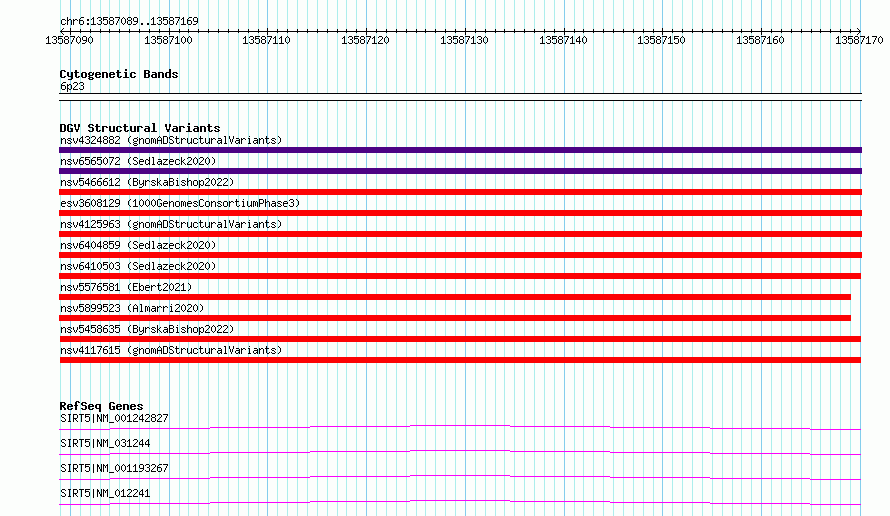Click ruler position 13587160
The width and height of the screenshot is (890, 516).
click(760, 40)
